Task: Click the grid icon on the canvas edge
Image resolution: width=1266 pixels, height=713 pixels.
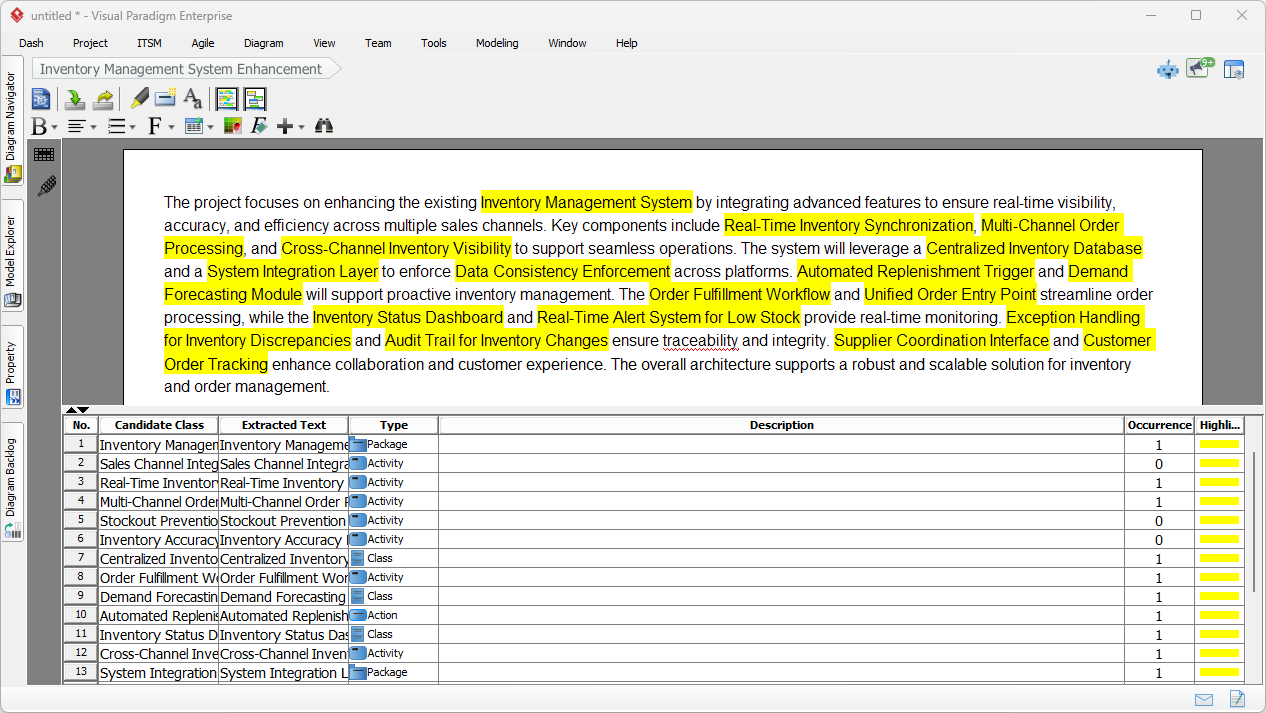Action: pyautogui.click(x=44, y=155)
